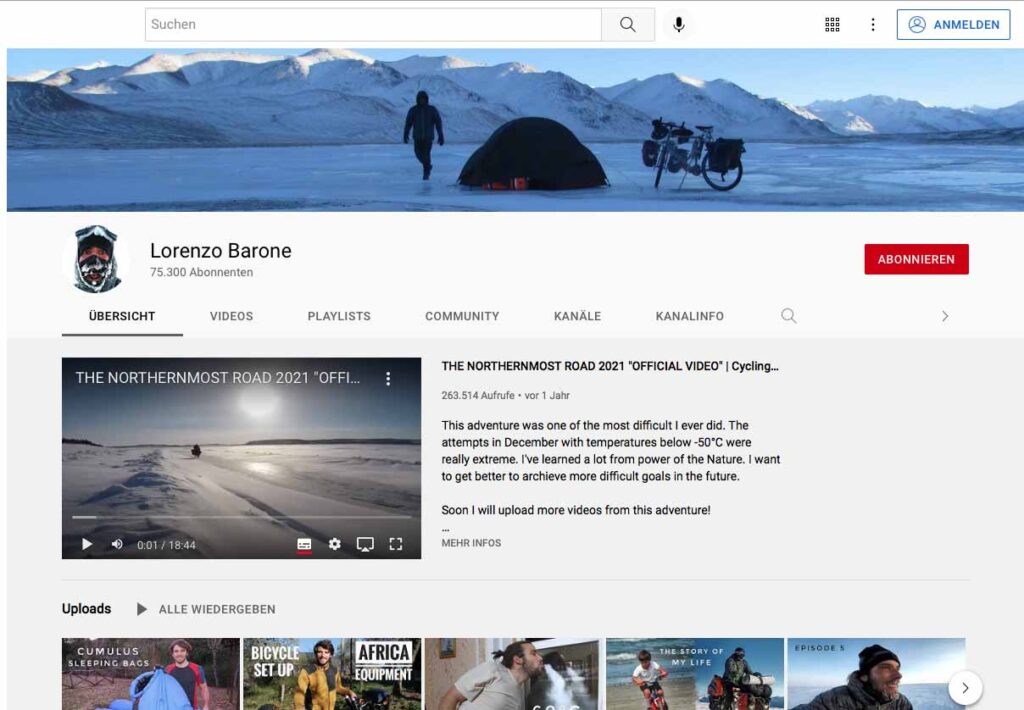Open settings three-dot menu in header
Screen dimensions: 1024x710
pos(873,25)
